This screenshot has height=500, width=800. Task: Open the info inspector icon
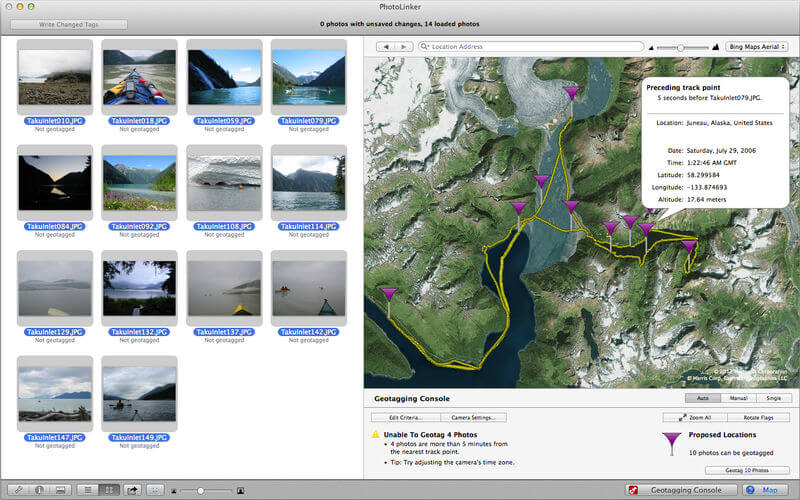point(39,490)
